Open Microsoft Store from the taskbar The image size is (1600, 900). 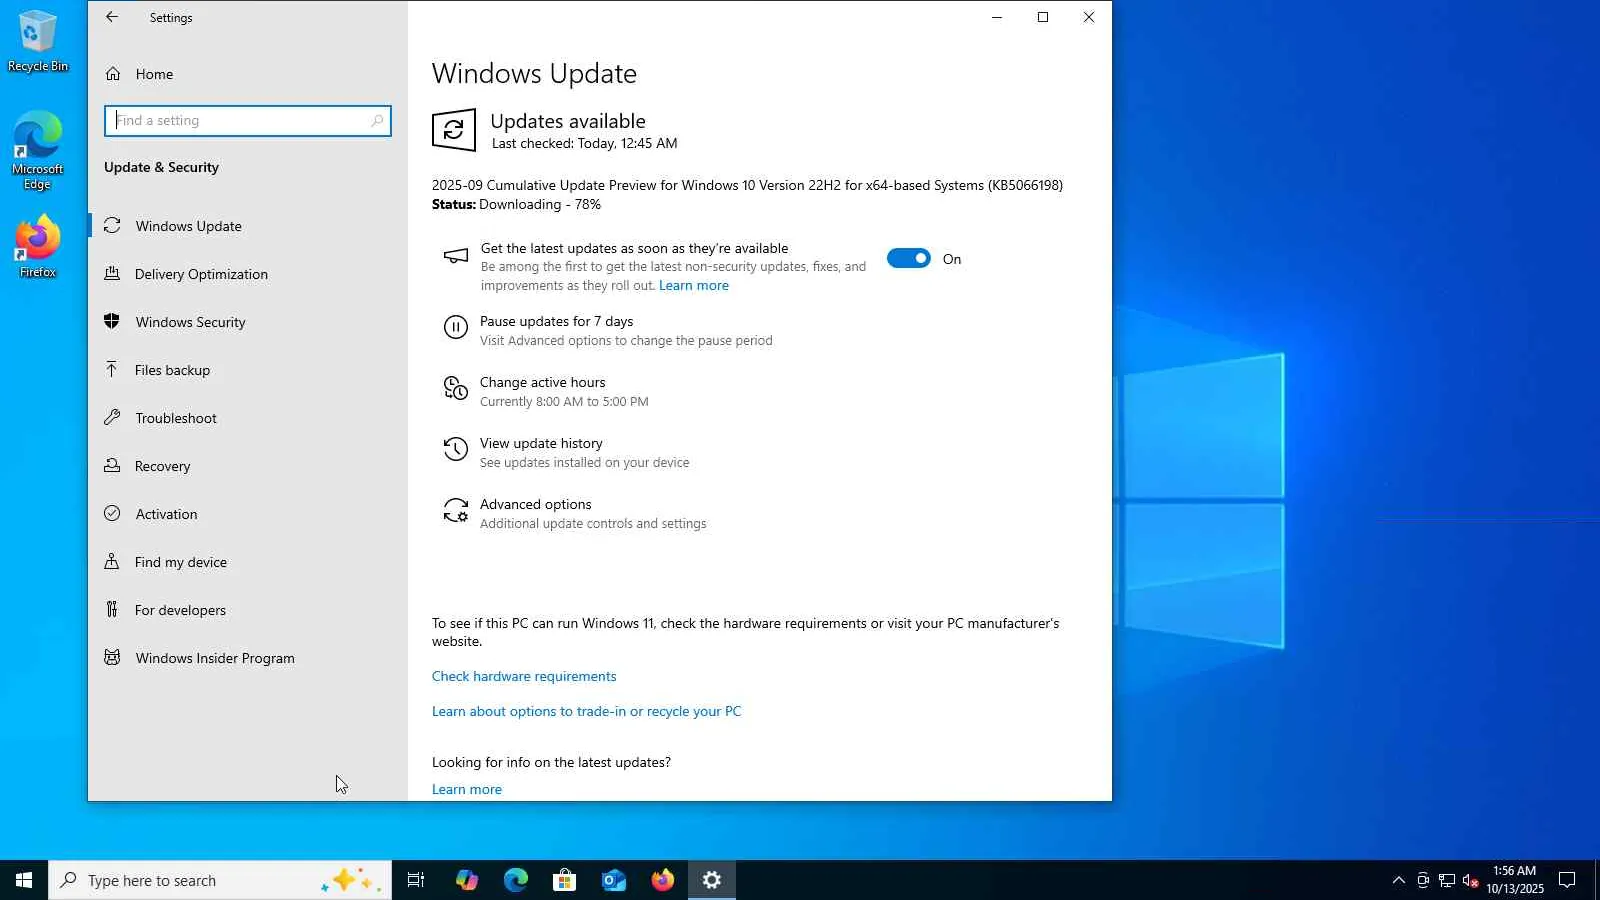pos(564,880)
